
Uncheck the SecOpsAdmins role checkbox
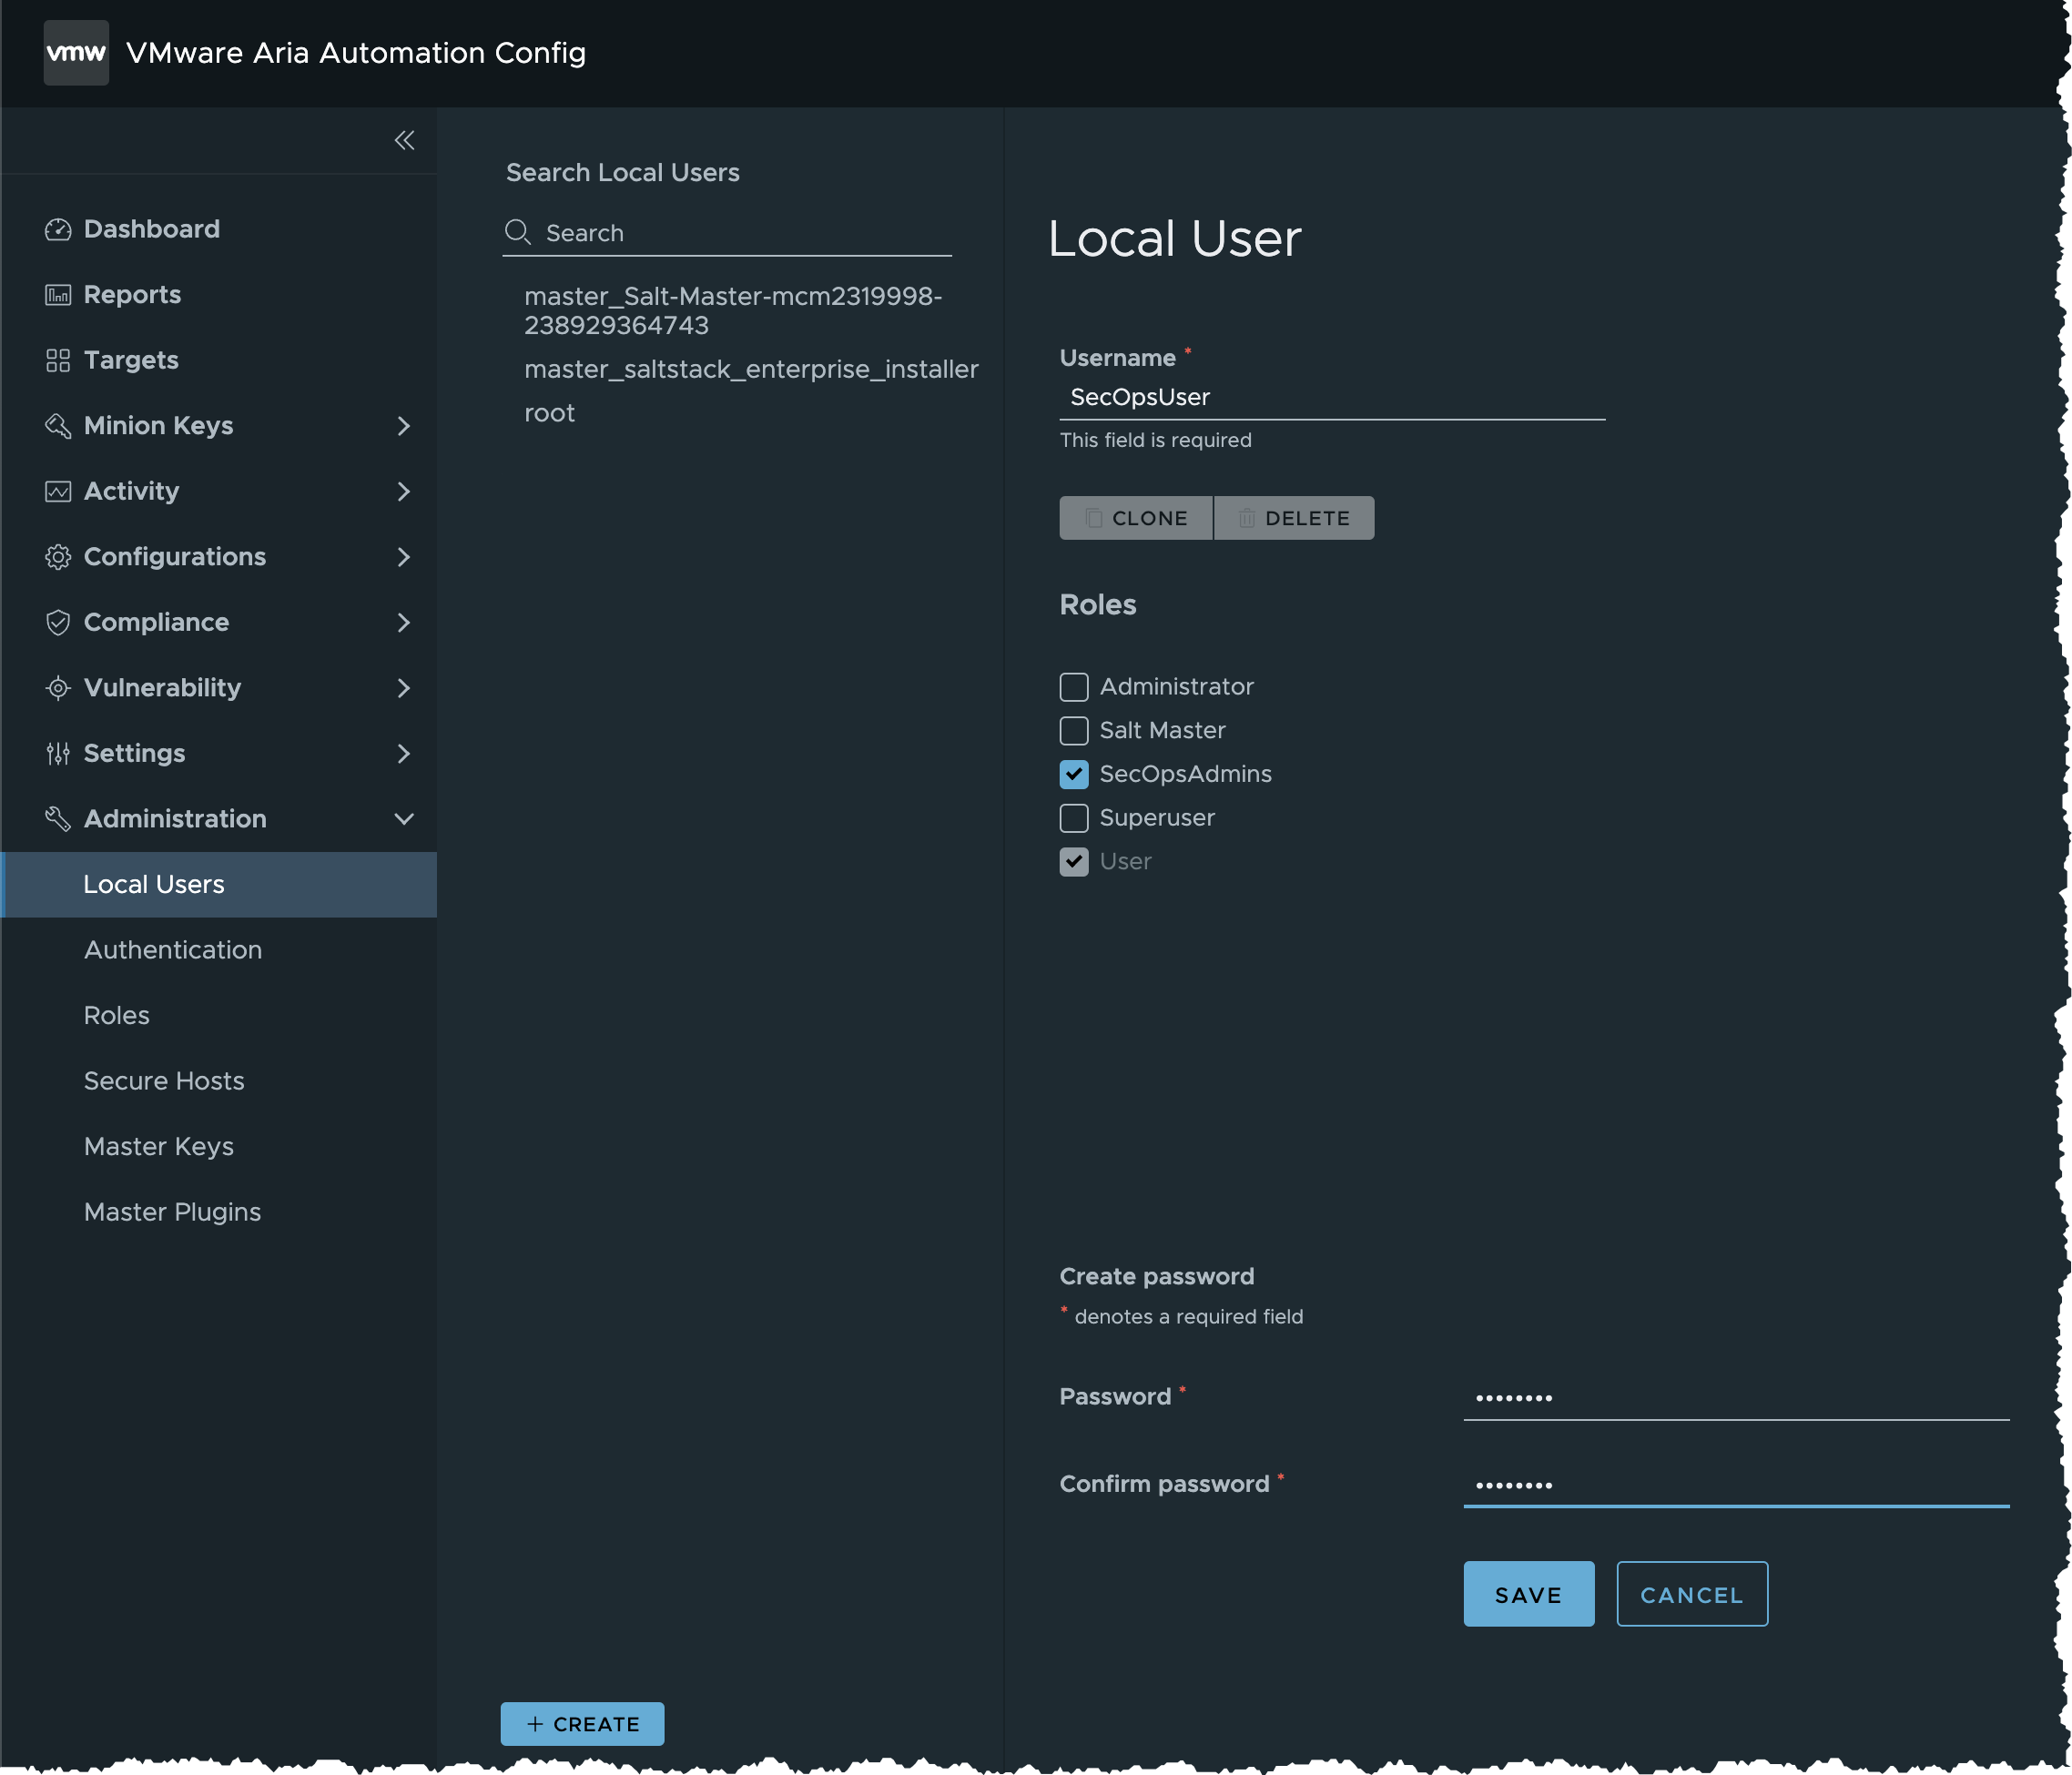coord(1074,774)
